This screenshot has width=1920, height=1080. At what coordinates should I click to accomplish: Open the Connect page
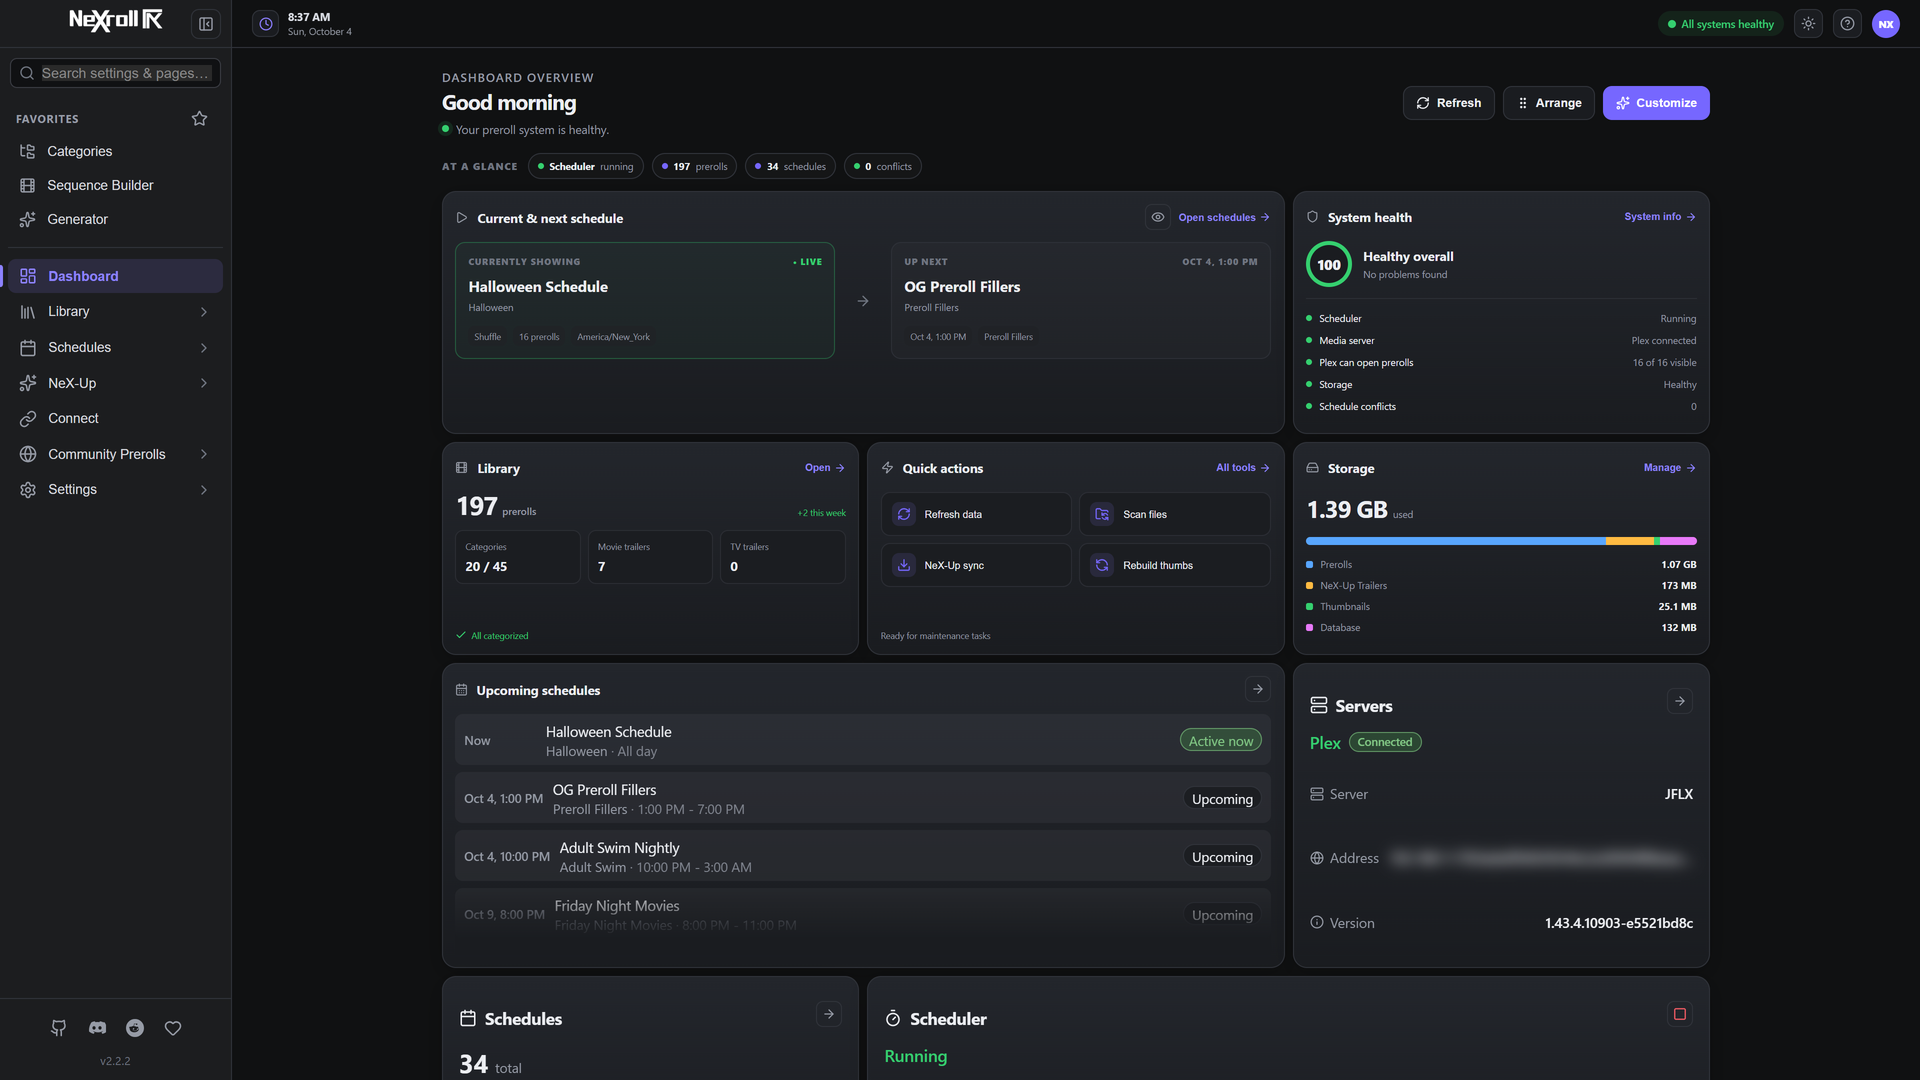(x=116, y=418)
